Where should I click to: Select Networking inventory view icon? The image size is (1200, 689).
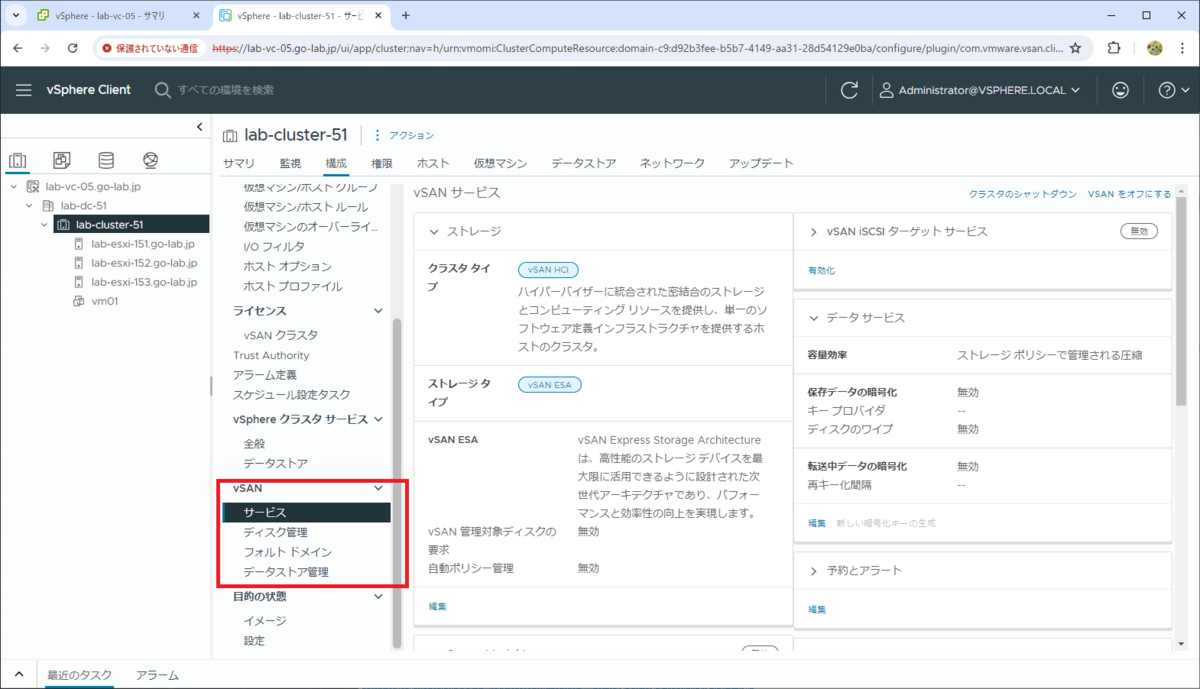pos(151,160)
